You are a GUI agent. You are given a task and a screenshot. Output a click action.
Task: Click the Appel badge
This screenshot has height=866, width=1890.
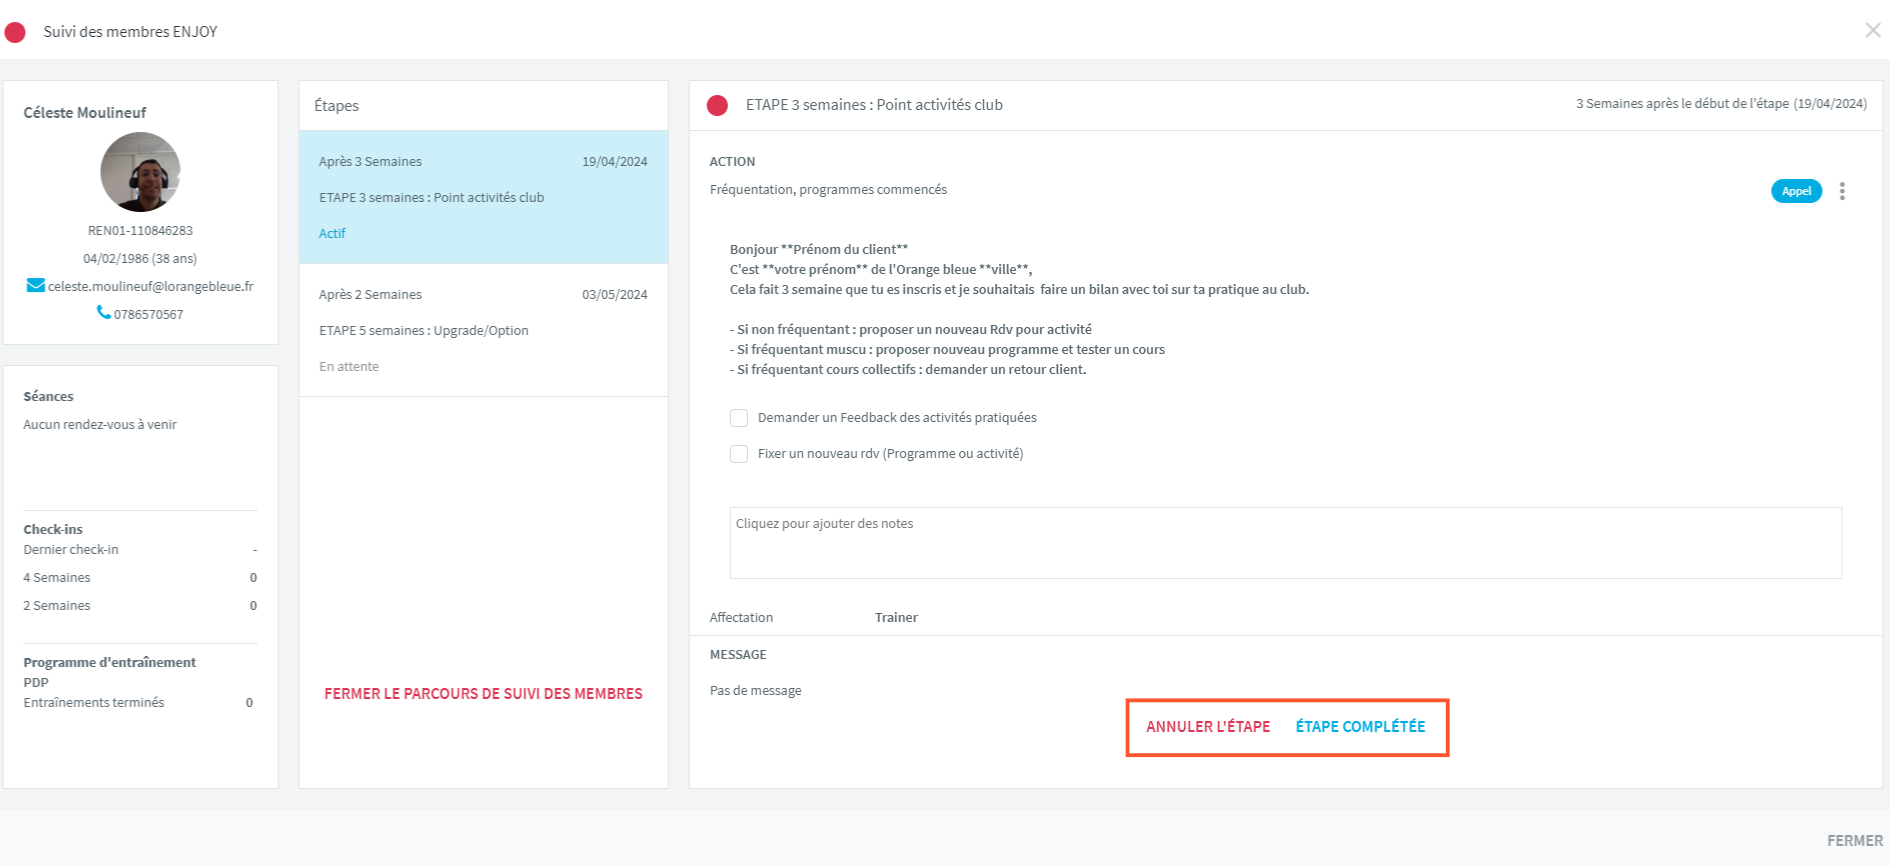point(1796,191)
